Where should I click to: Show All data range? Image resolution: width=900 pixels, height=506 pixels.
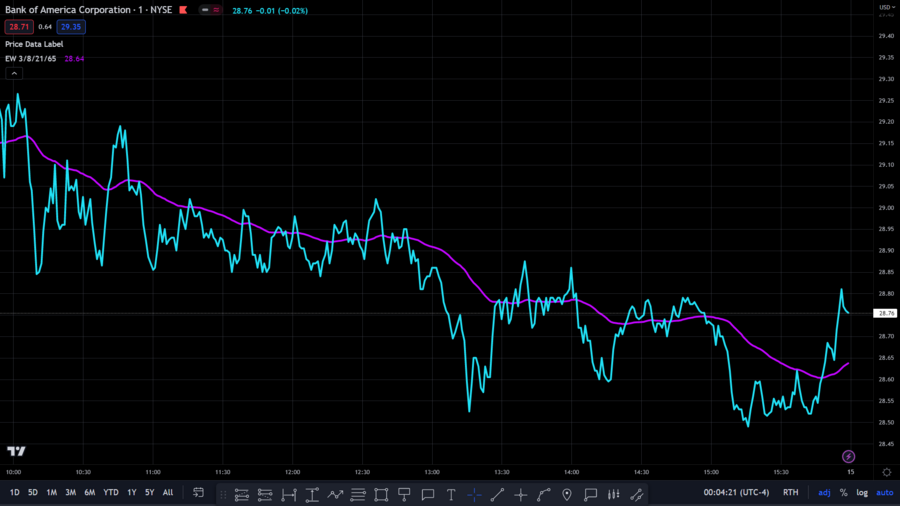click(168, 492)
